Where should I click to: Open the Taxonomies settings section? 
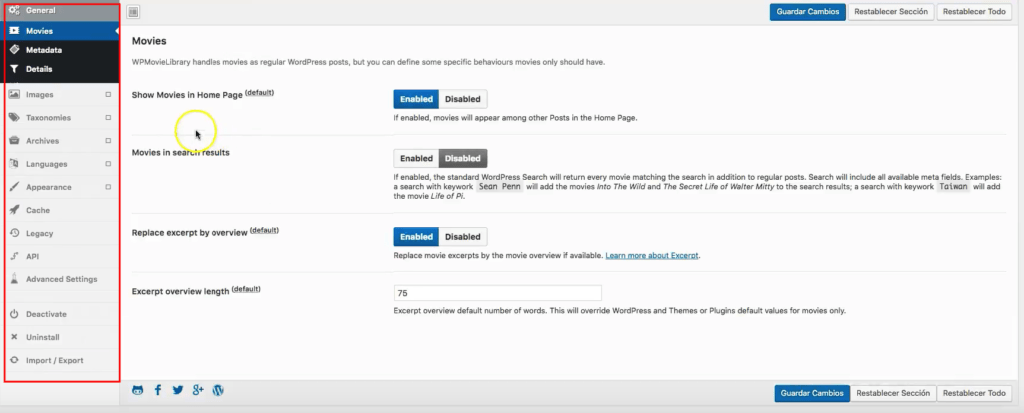(x=62, y=118)
